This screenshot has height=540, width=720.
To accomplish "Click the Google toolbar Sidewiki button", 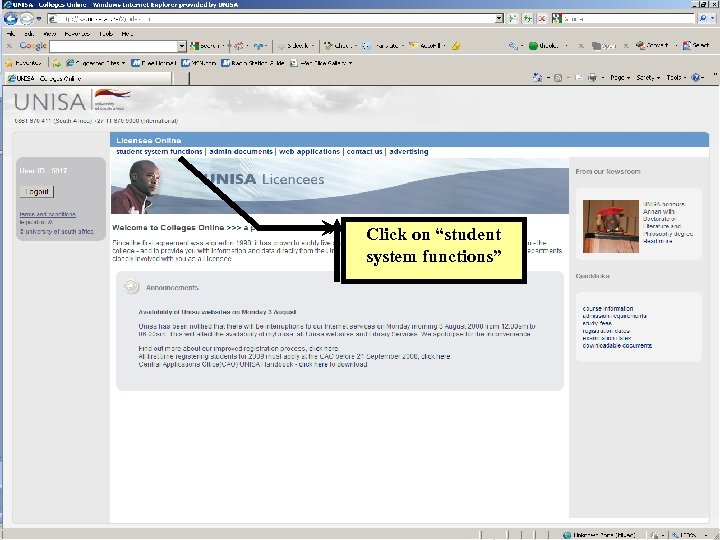I will click(296, 46).
